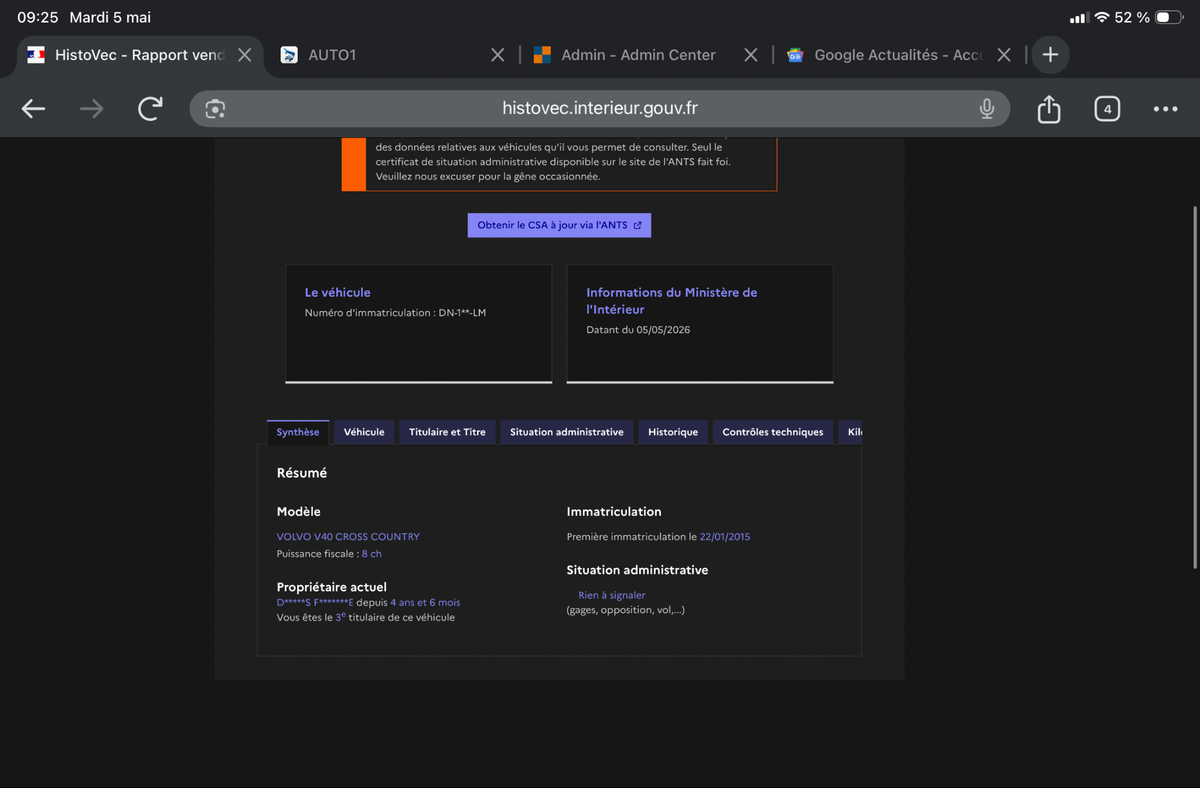Show open tabs via the 4 counter icon
Screen dimensions: 1200x788
click(x=1107, y=109)
